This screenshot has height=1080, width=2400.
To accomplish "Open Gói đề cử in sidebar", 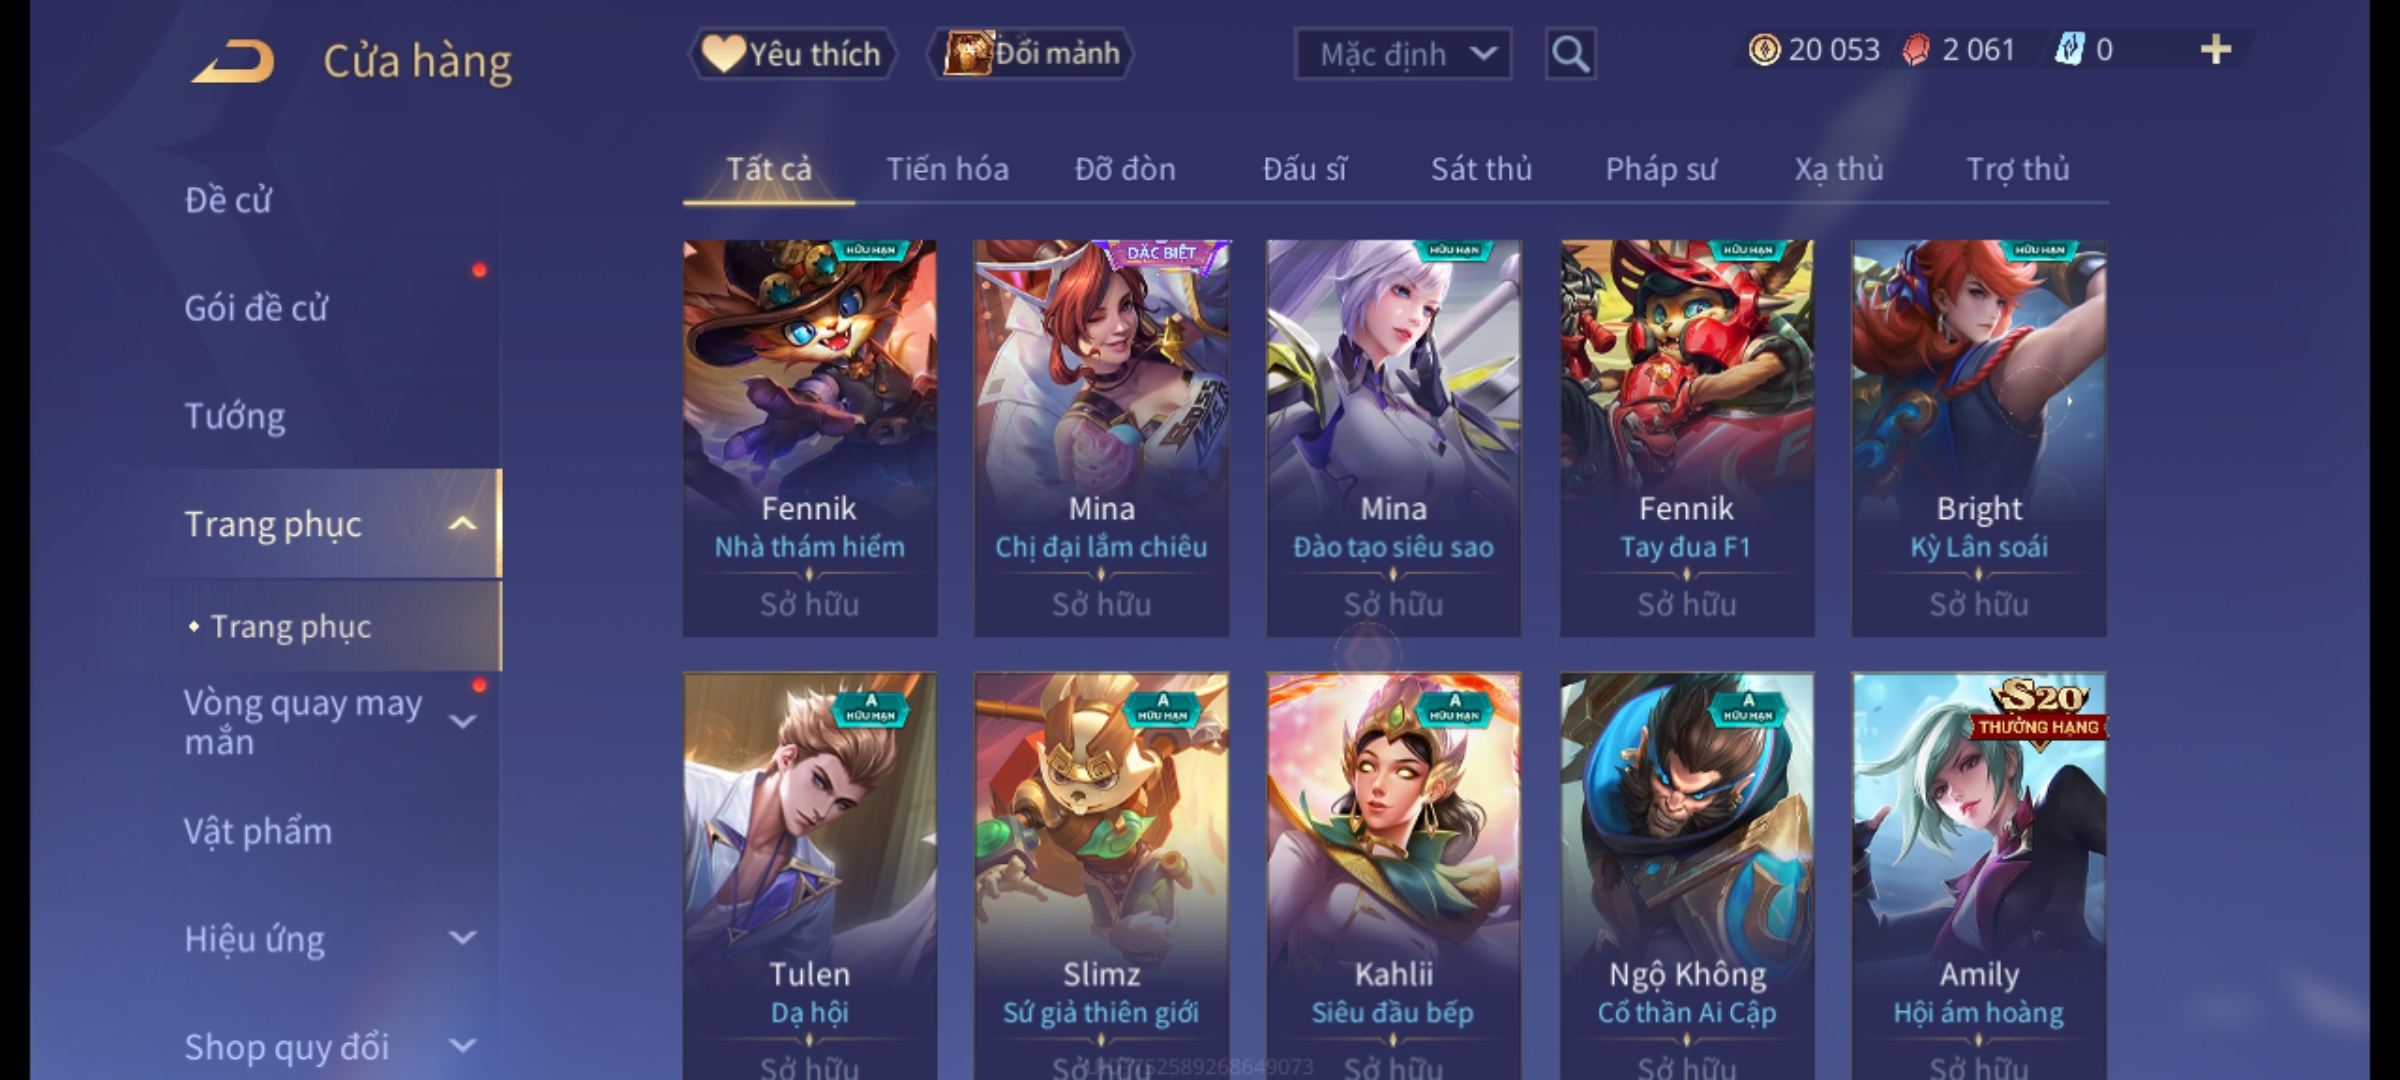I will pyautogui.click(x=256, y=308).
